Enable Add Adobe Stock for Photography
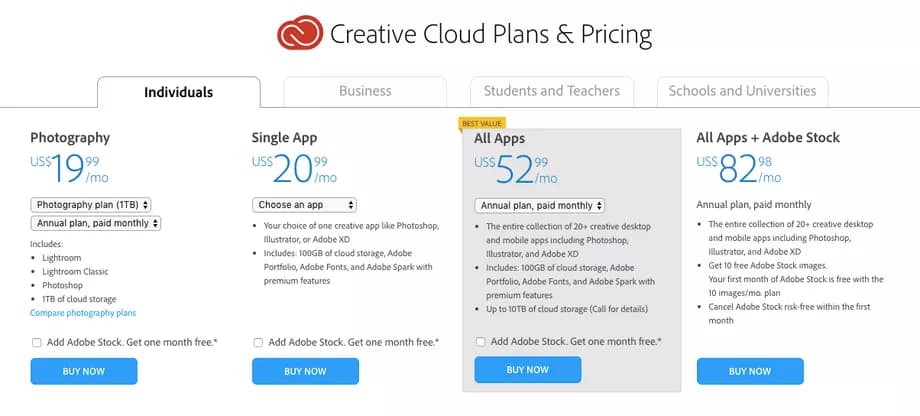Image resolution: width=920 pixels, height=416 pixels. [x=37, y=343]
